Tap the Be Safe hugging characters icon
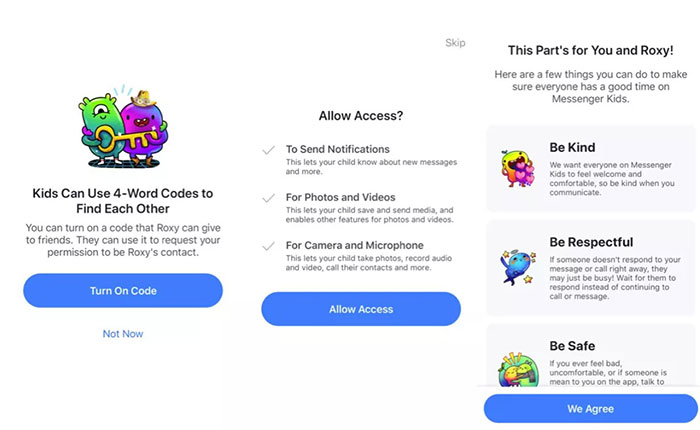Screen dimensions: 700x430 click(x=518, y=370)
